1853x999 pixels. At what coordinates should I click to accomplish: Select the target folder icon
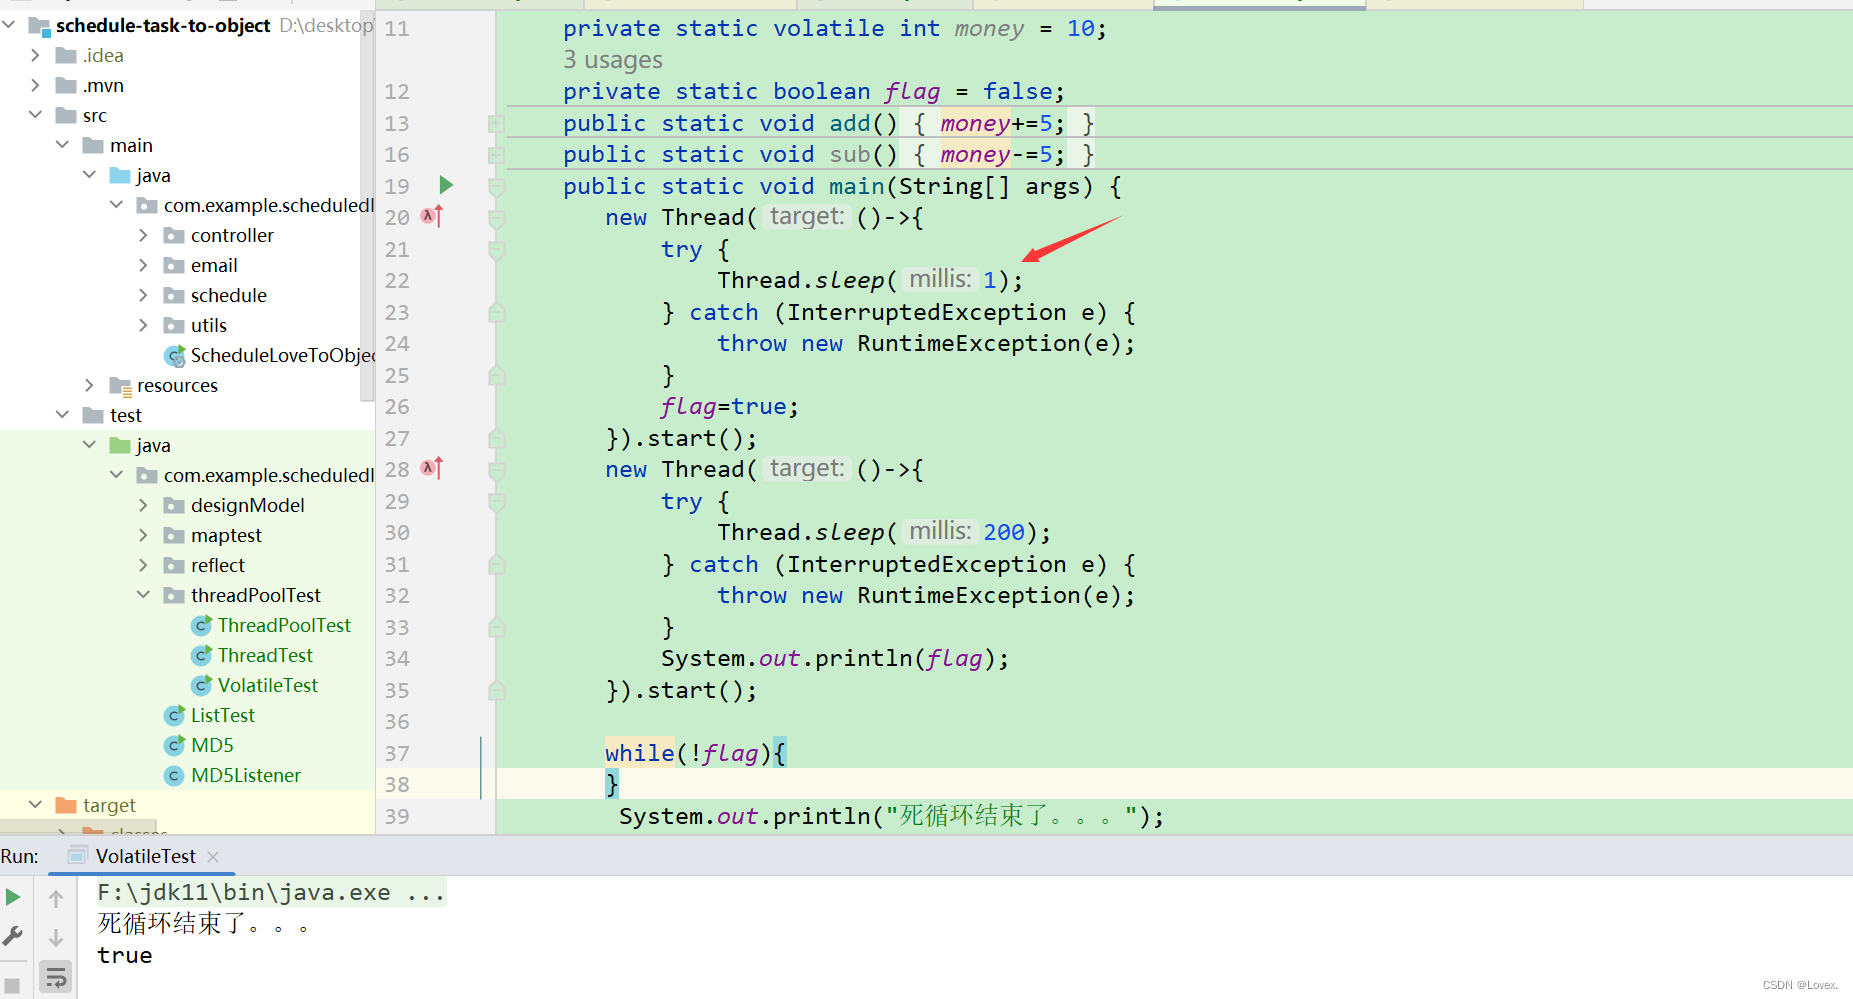66,805
